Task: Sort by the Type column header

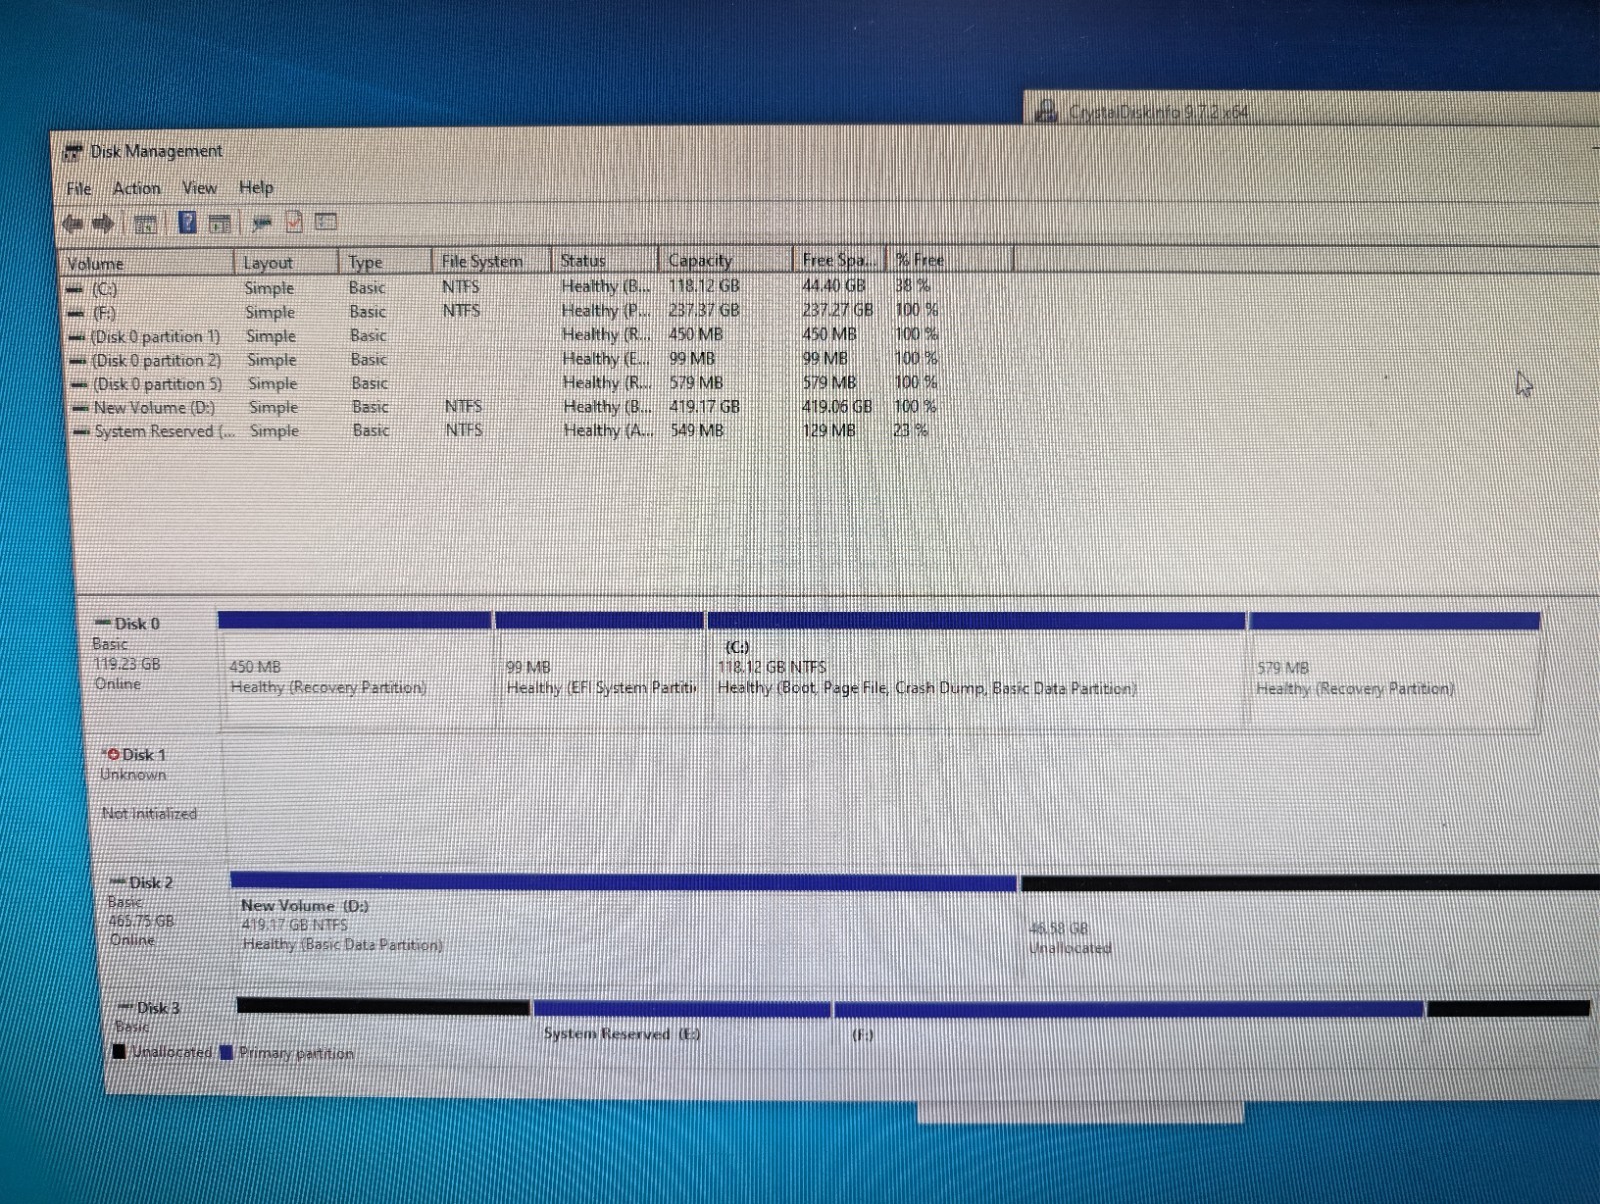Action: point(386,261)
